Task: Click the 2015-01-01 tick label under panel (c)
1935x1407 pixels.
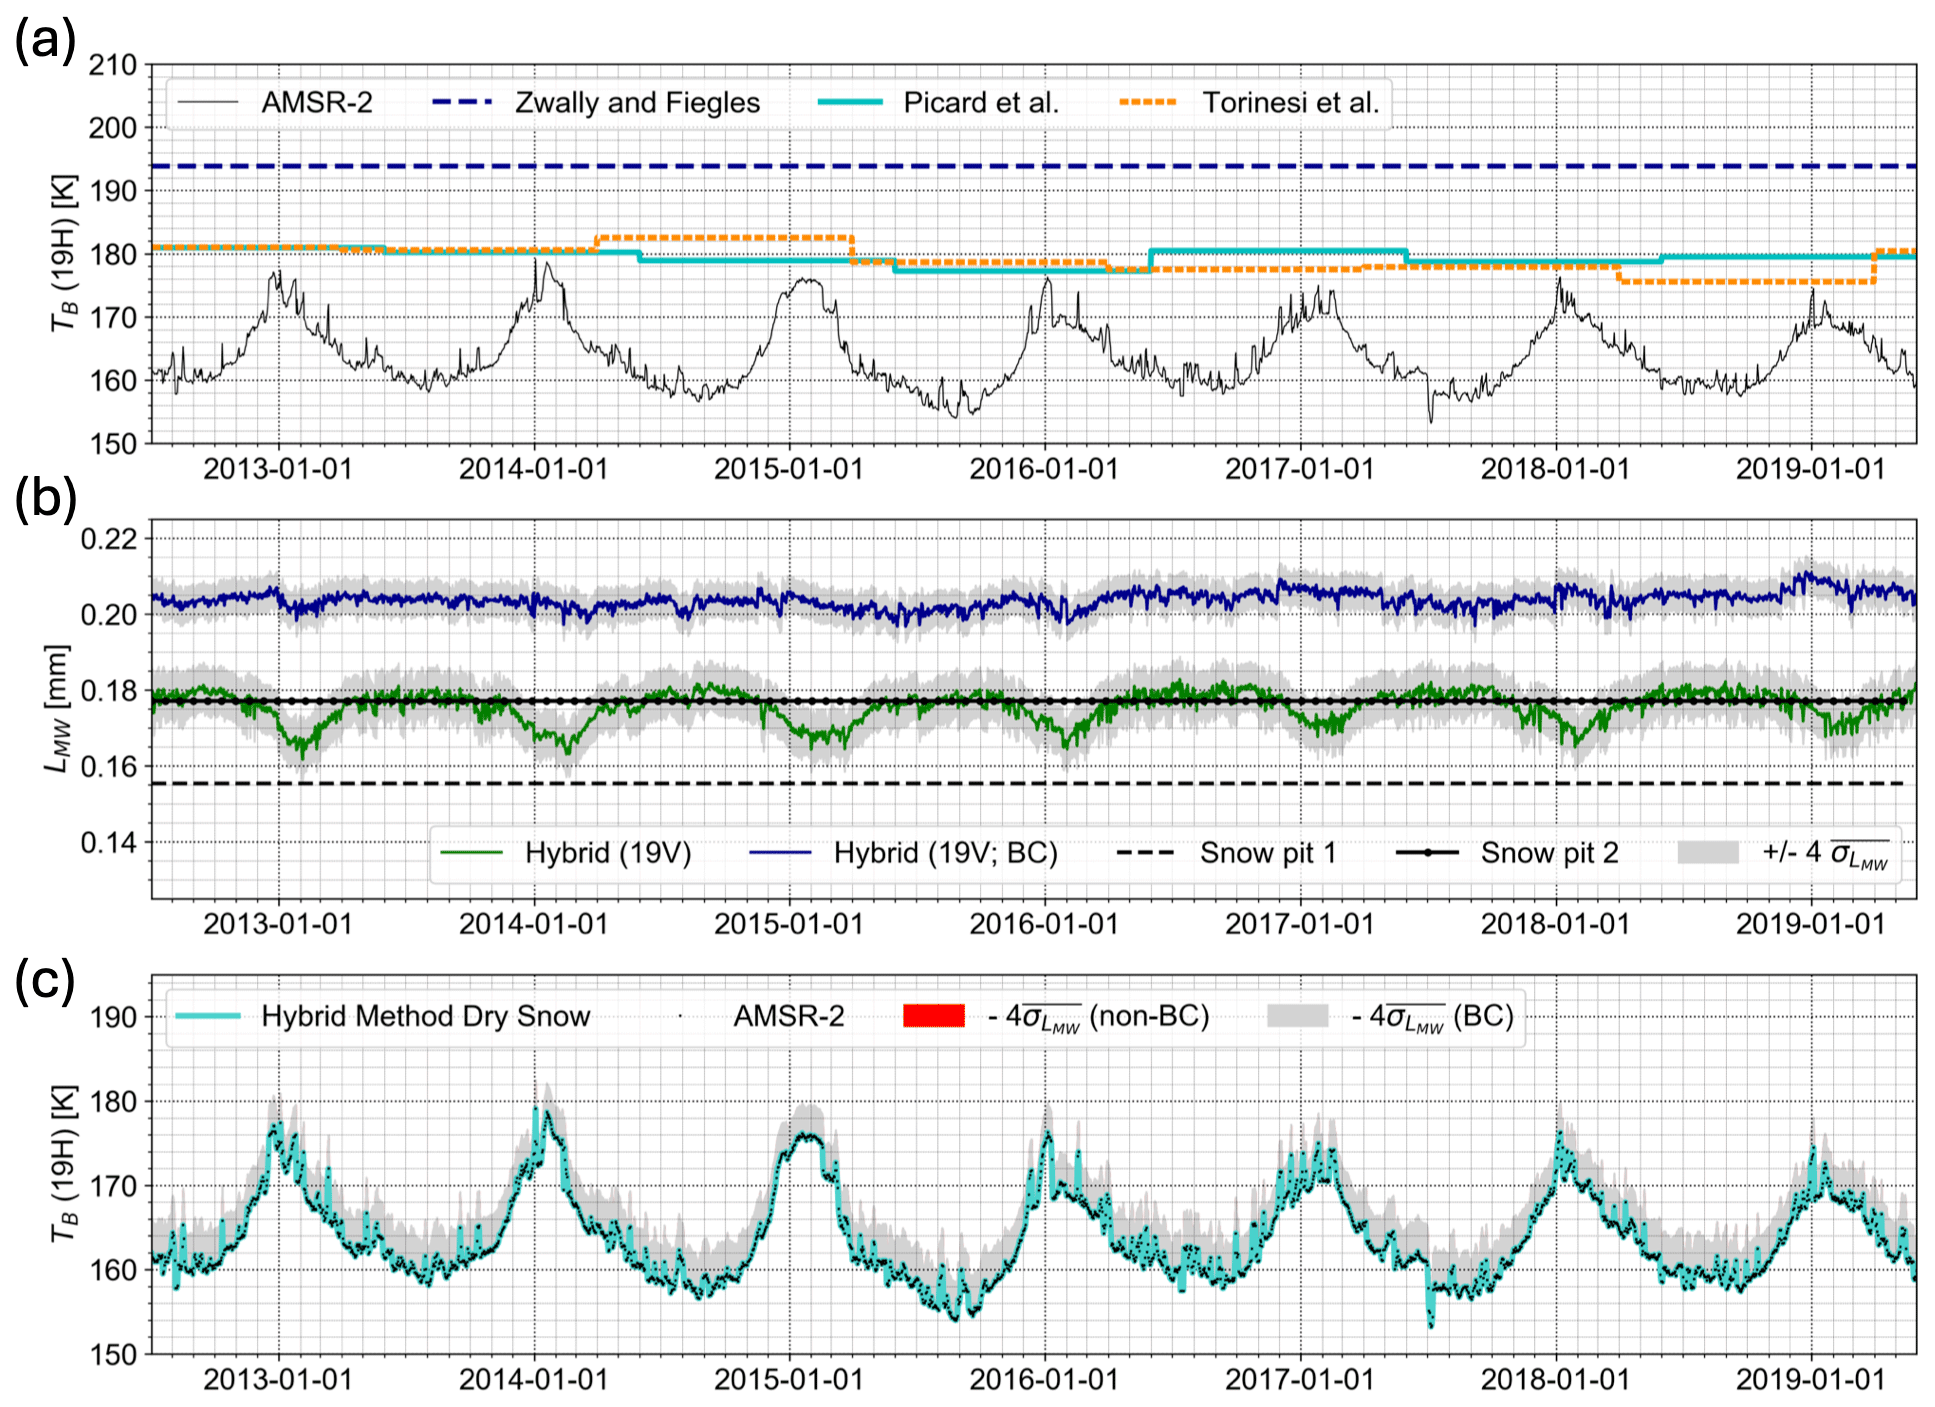Action: pyautogui.click(x=789, y=1380)
